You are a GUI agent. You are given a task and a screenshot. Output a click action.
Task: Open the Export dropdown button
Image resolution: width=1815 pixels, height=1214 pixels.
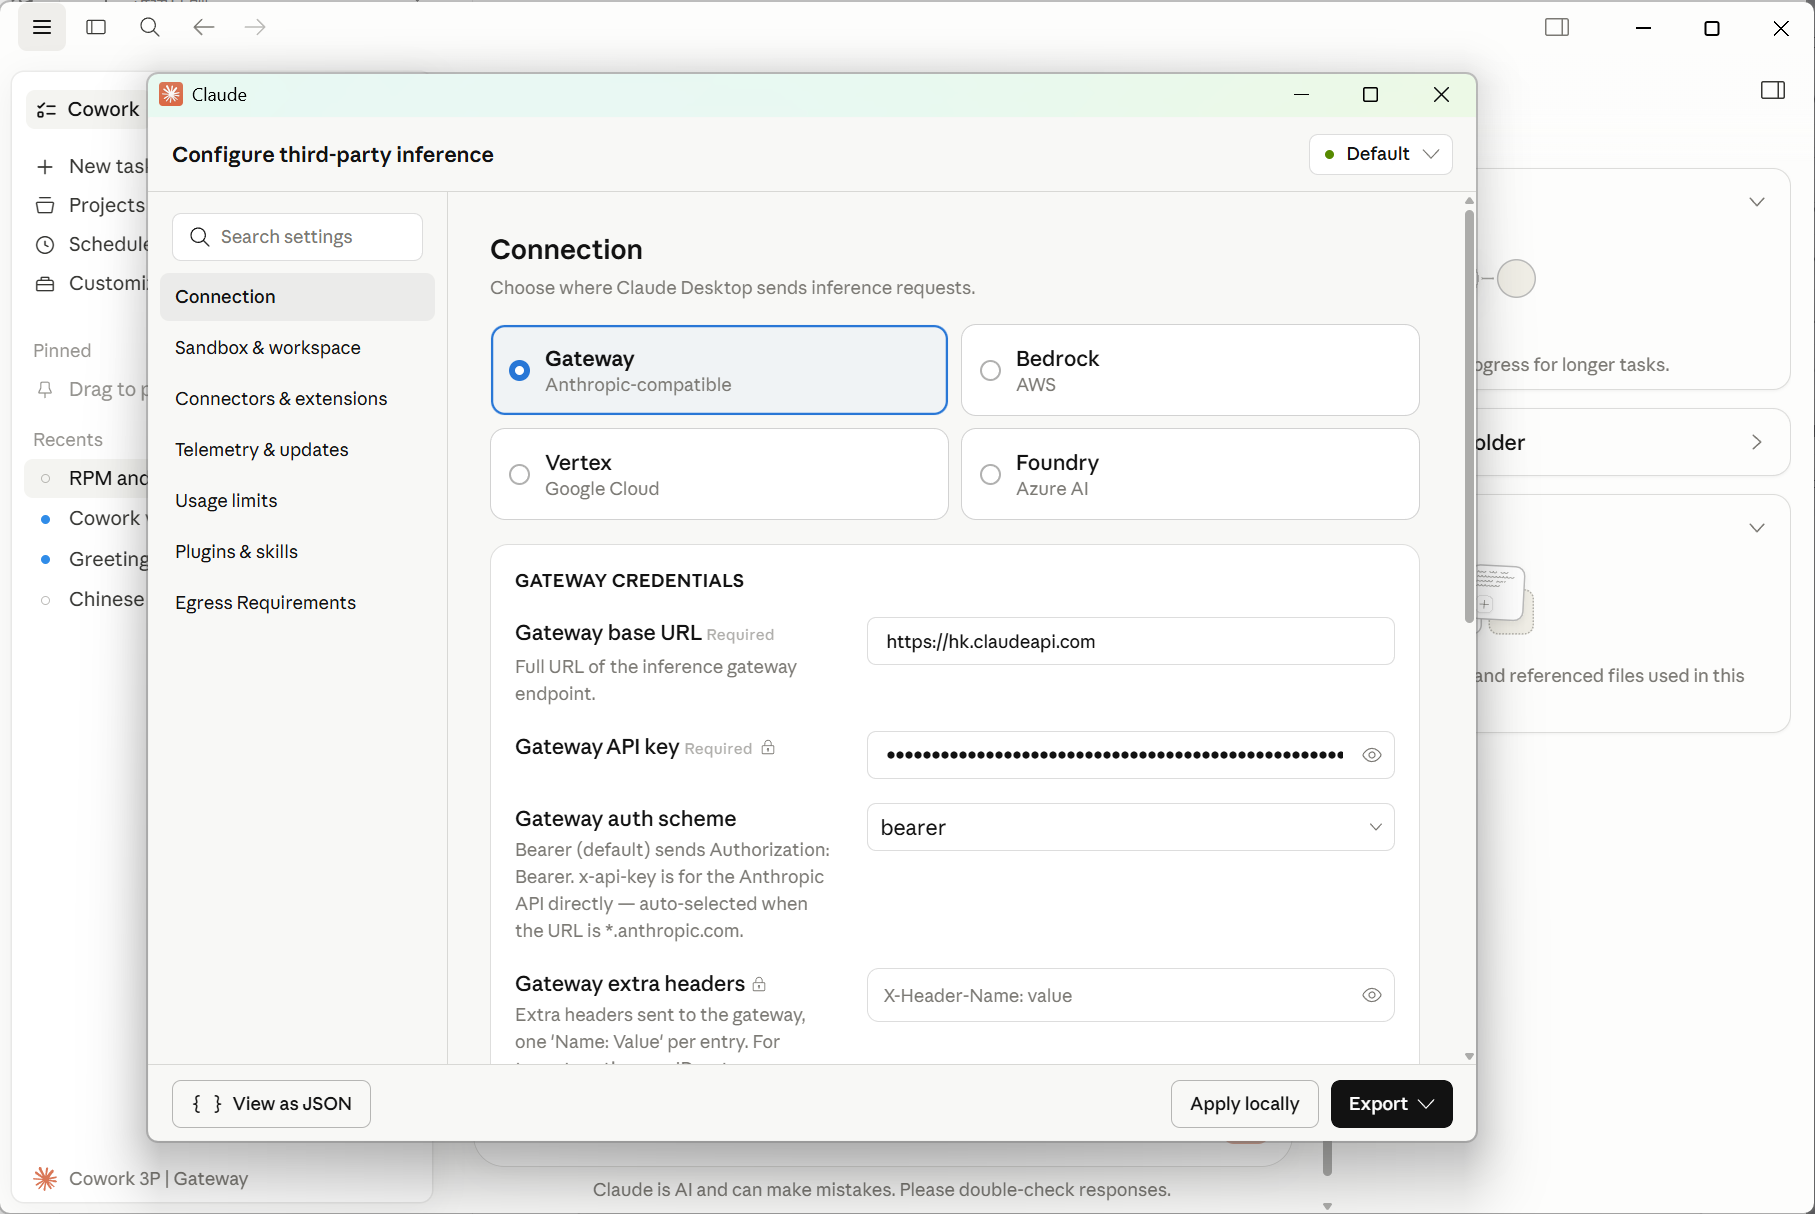pyautogui.click(x=1392, y=1104)
